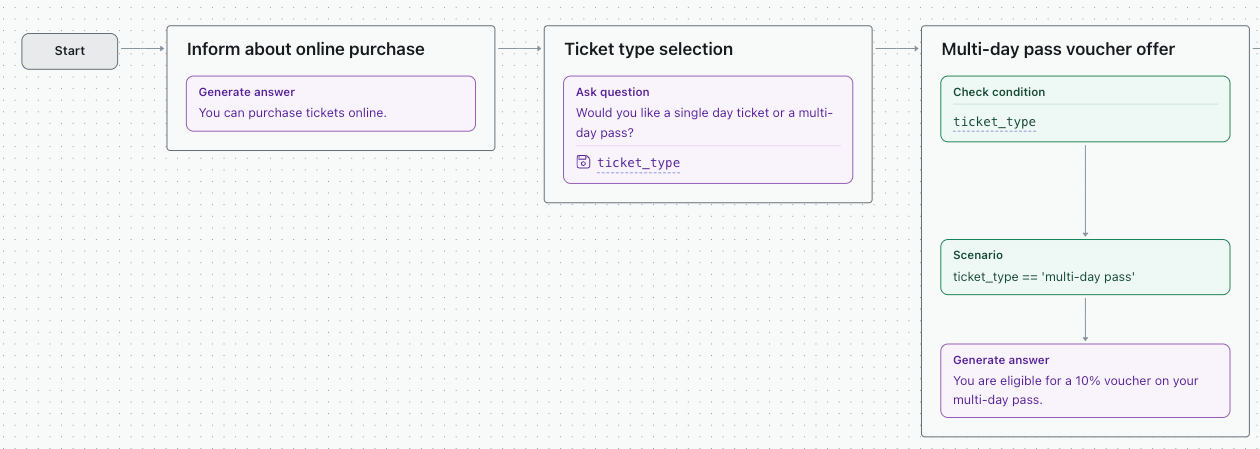Click the save-variable icon beside ticket_type

[584, 162]
